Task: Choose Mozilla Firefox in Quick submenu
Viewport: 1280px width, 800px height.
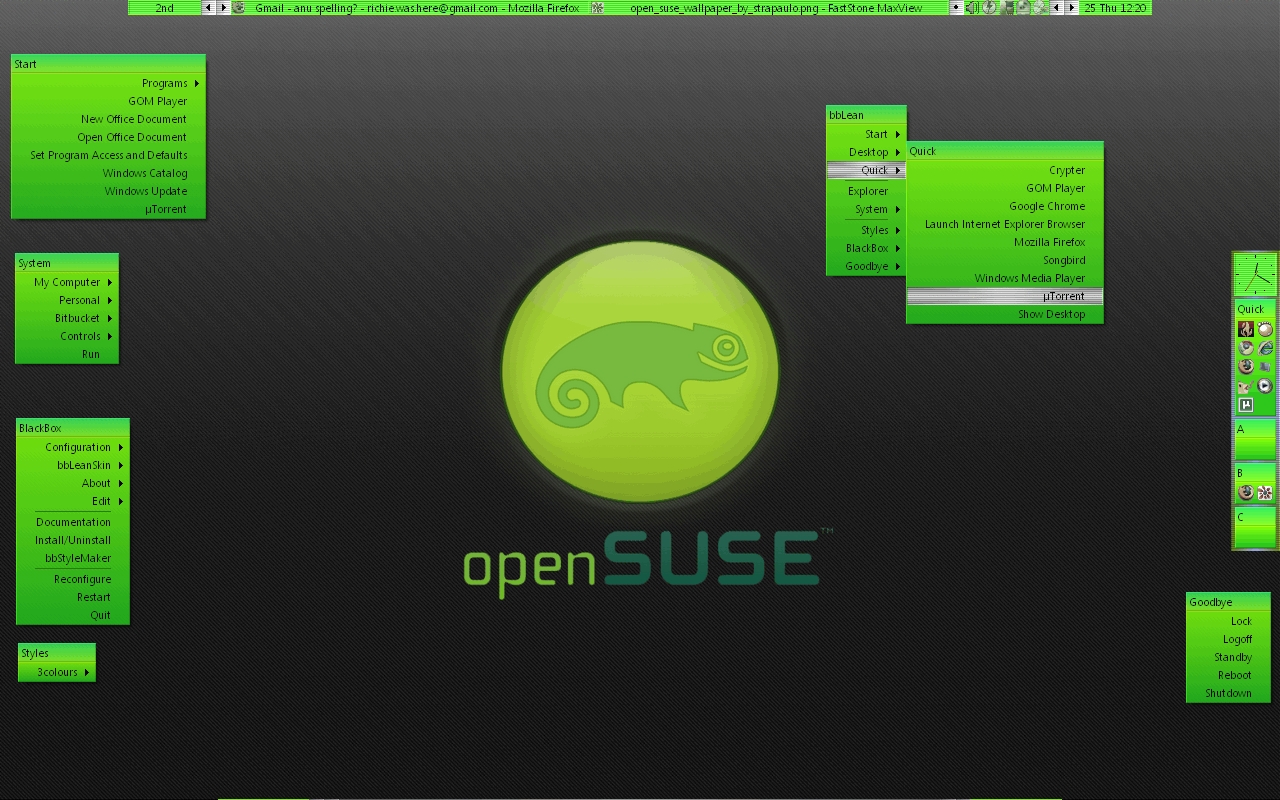Action: coord(1005,242)
